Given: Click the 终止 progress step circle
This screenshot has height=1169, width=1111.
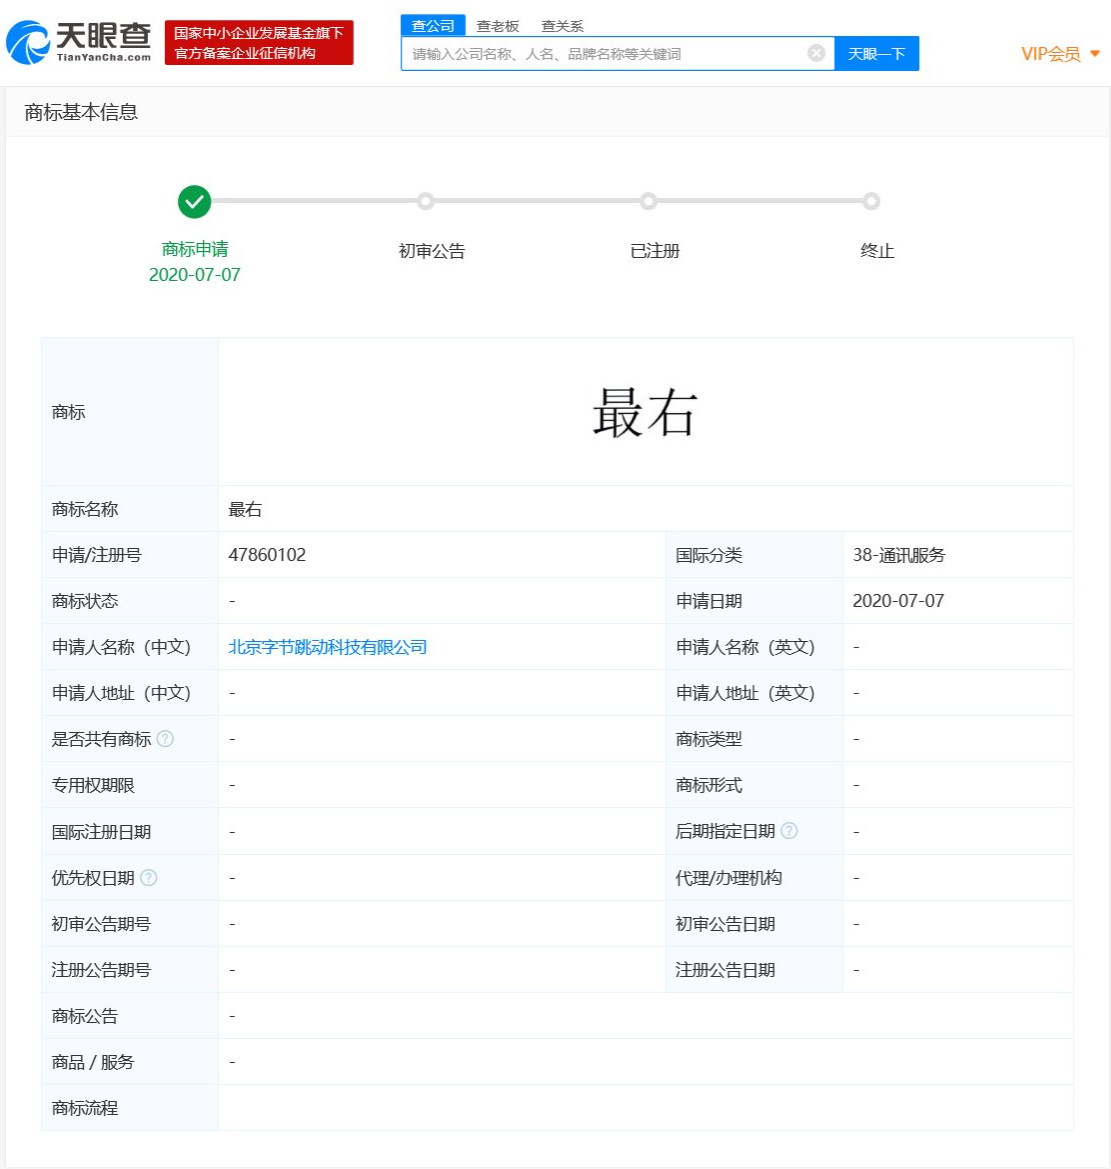Looking at the screenshot, I should (871, 201).
